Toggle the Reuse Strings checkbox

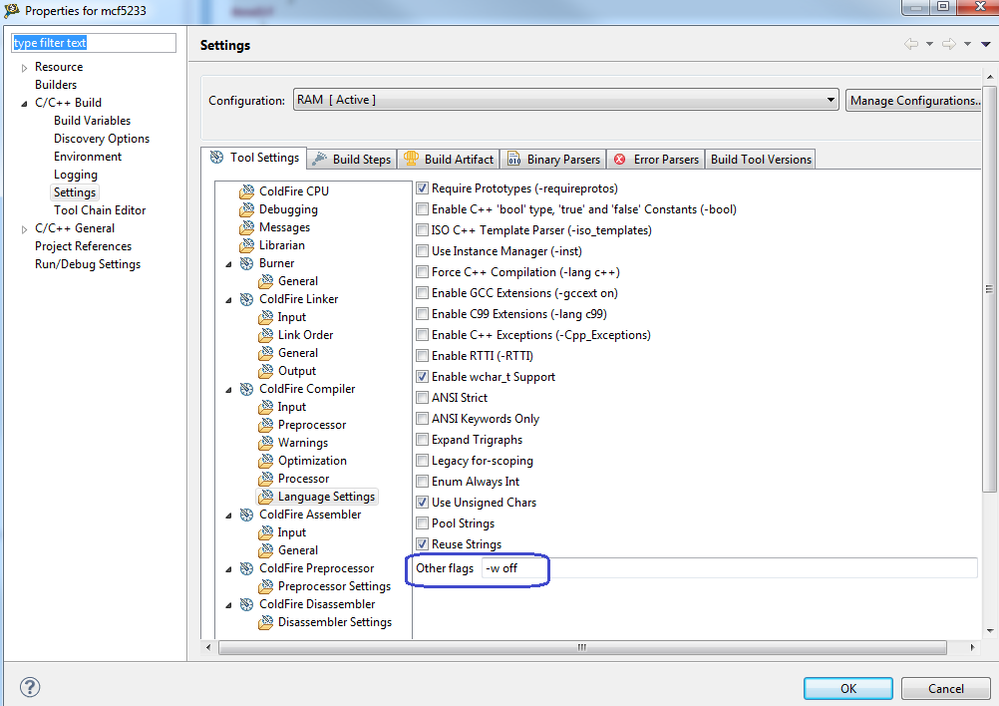[x=422, y=544]
